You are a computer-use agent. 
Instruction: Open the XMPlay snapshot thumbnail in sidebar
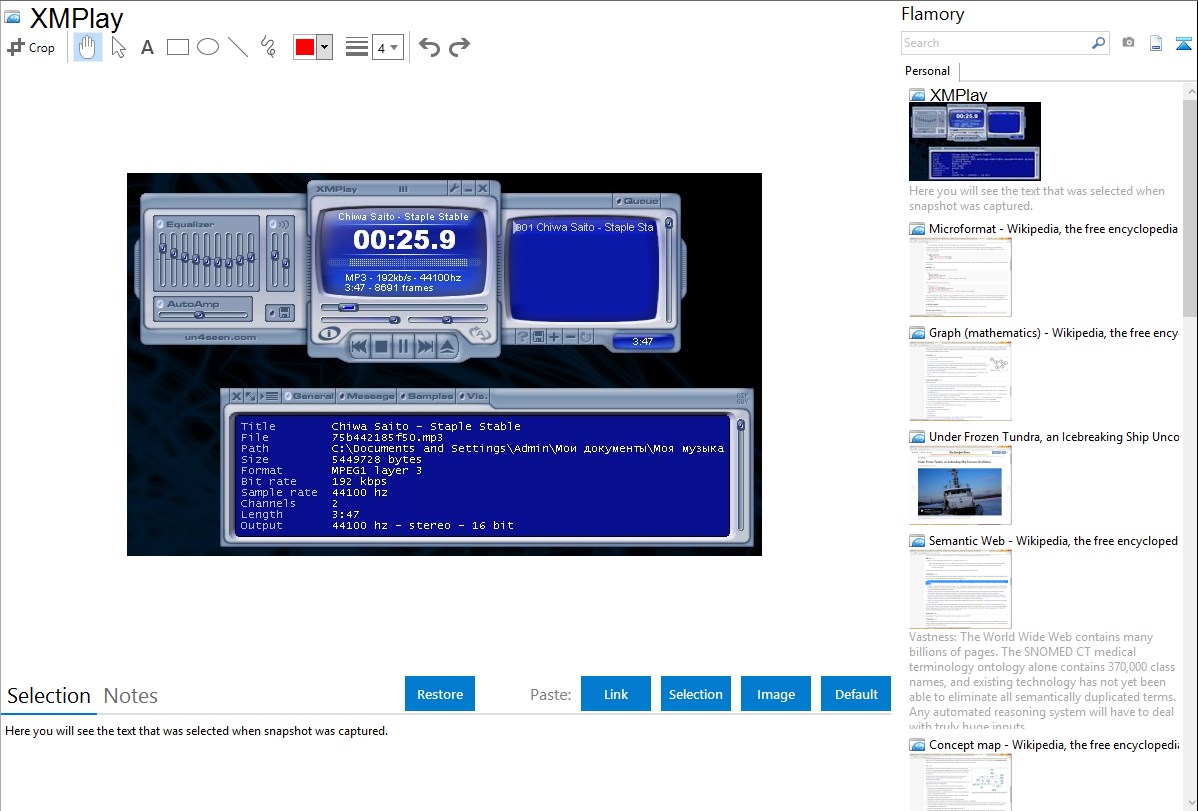coord(975,141)
